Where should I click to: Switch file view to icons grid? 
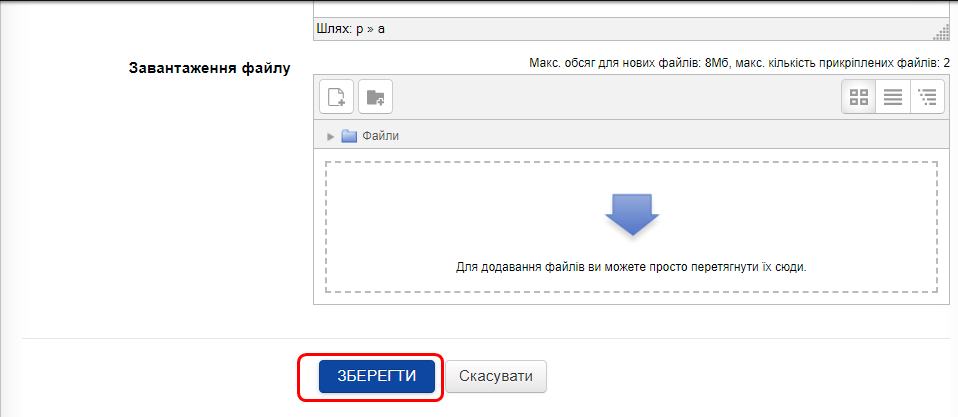(858, 97)
